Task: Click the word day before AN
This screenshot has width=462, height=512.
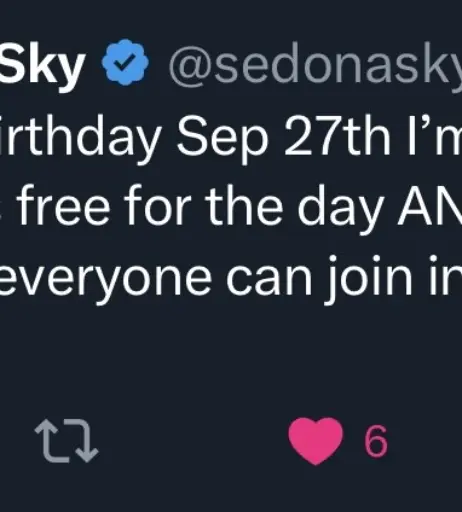Action: [x=340, y=209]
